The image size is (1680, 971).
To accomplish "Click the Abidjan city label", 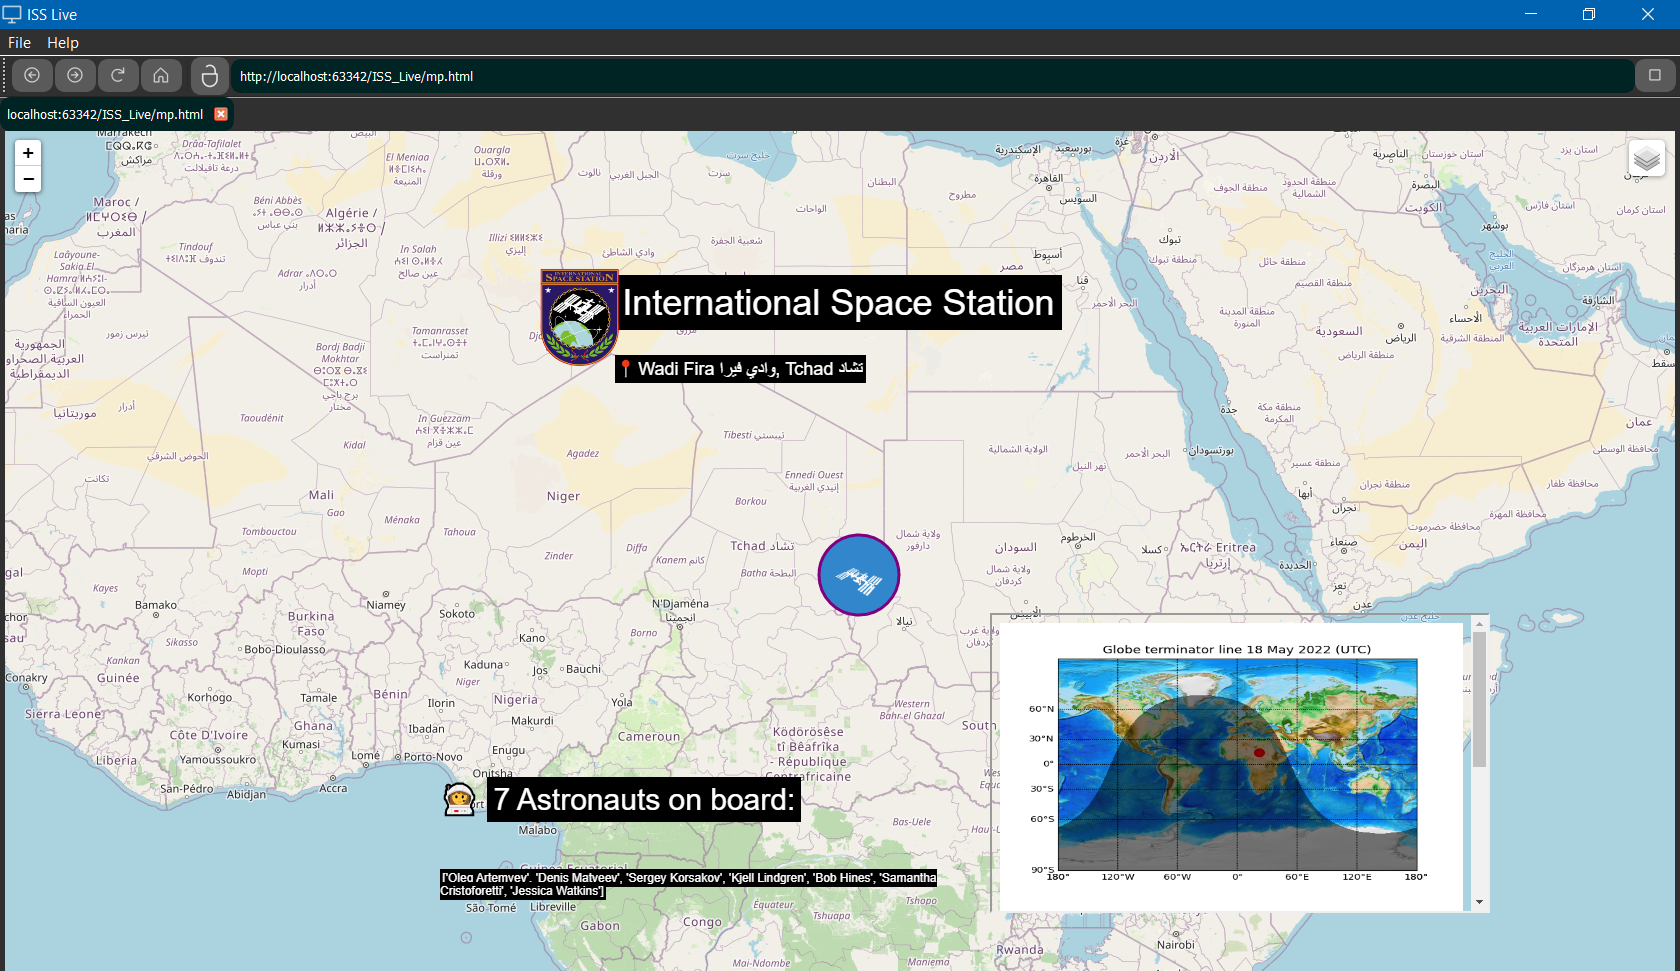I will point(246,795).
